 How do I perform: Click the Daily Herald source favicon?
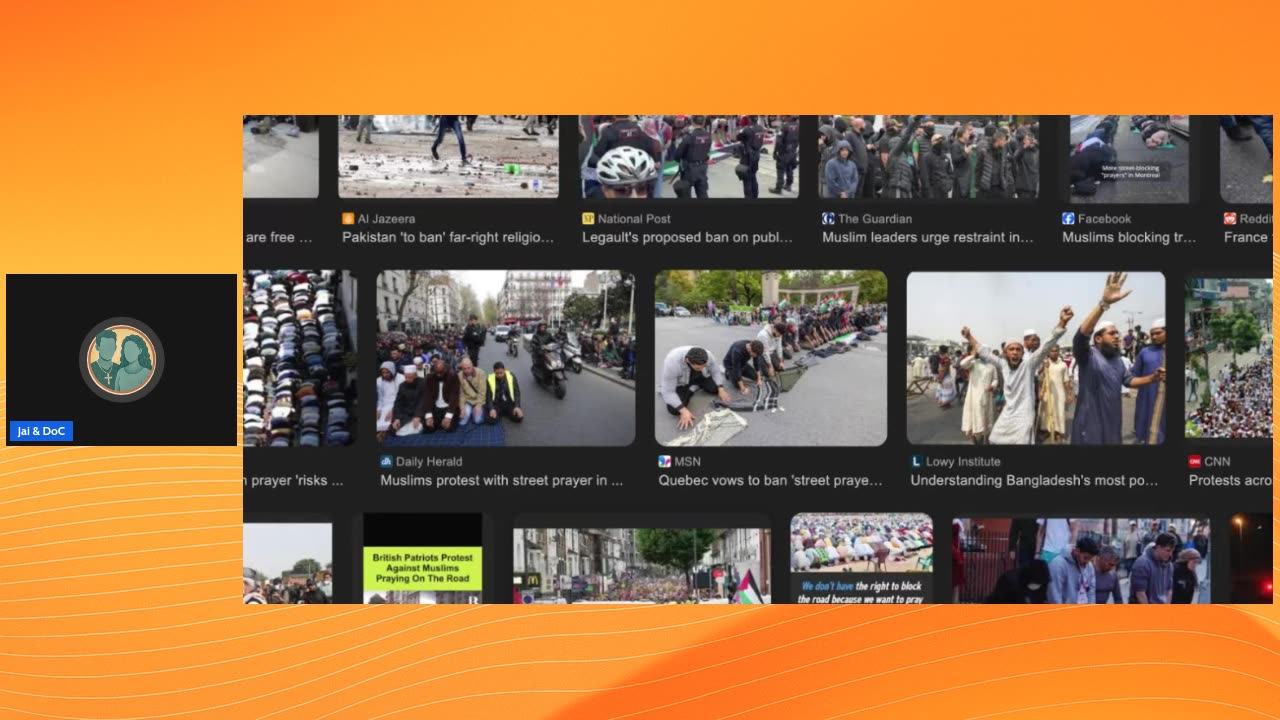pos(386,461)
